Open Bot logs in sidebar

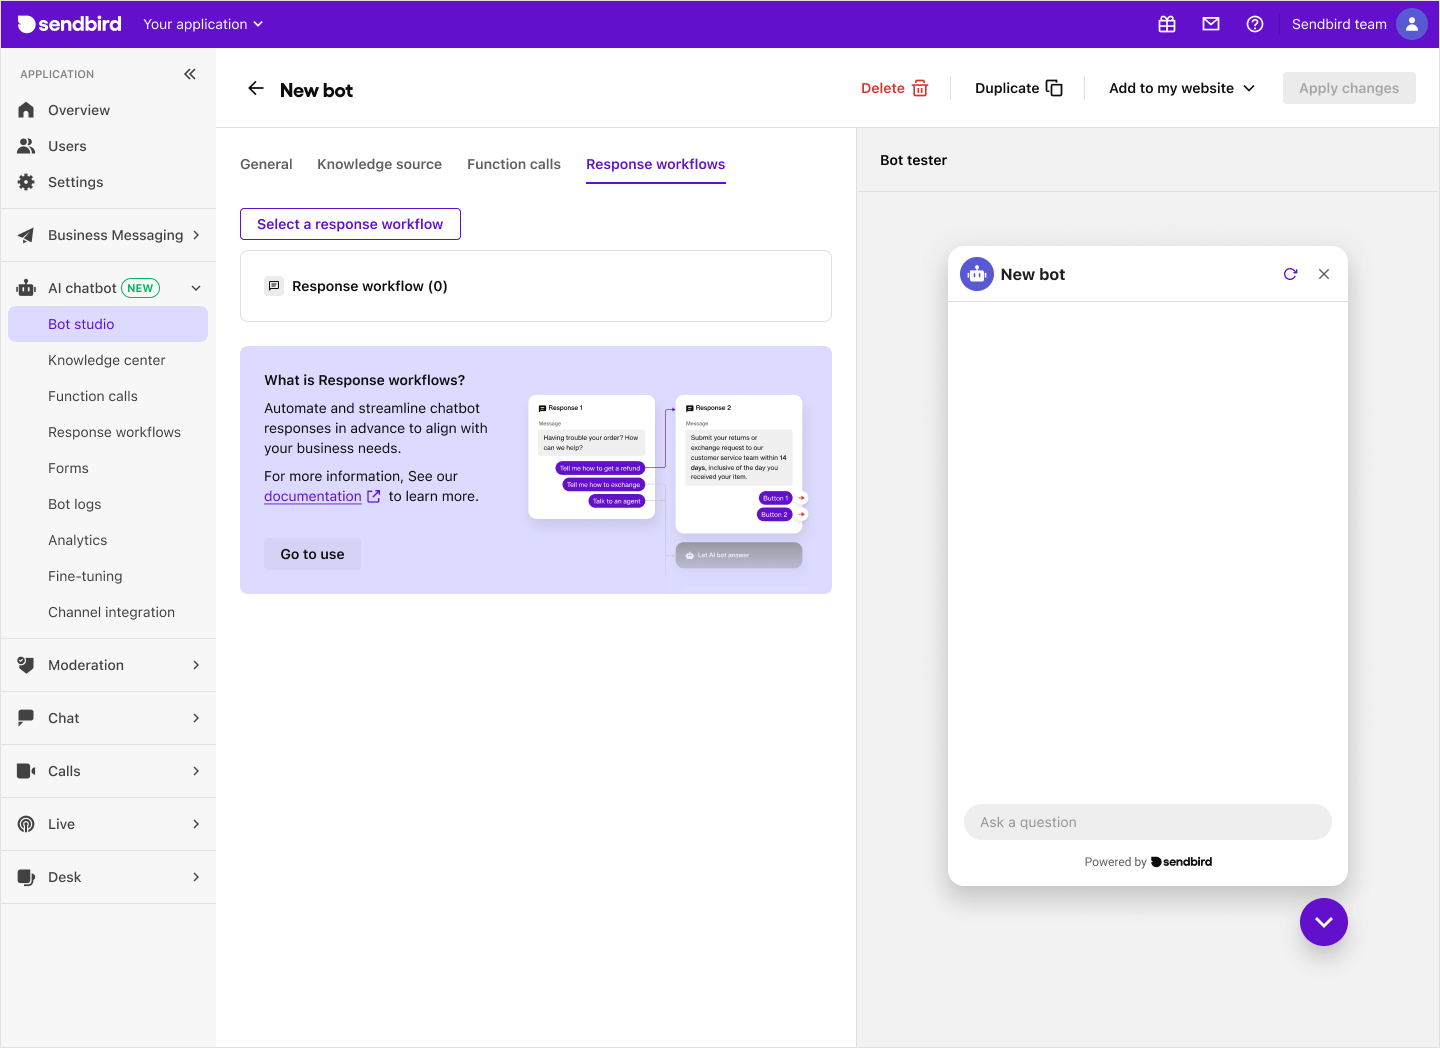click(x=75, y=504)
